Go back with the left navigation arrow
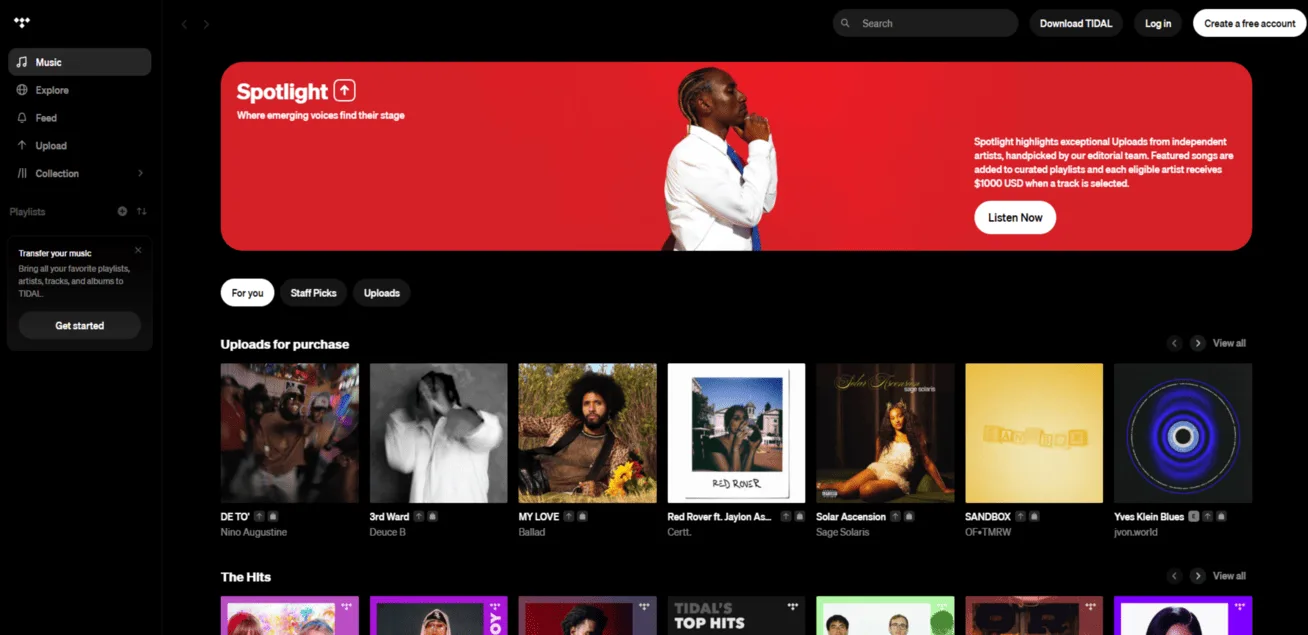 coord(184,24)
